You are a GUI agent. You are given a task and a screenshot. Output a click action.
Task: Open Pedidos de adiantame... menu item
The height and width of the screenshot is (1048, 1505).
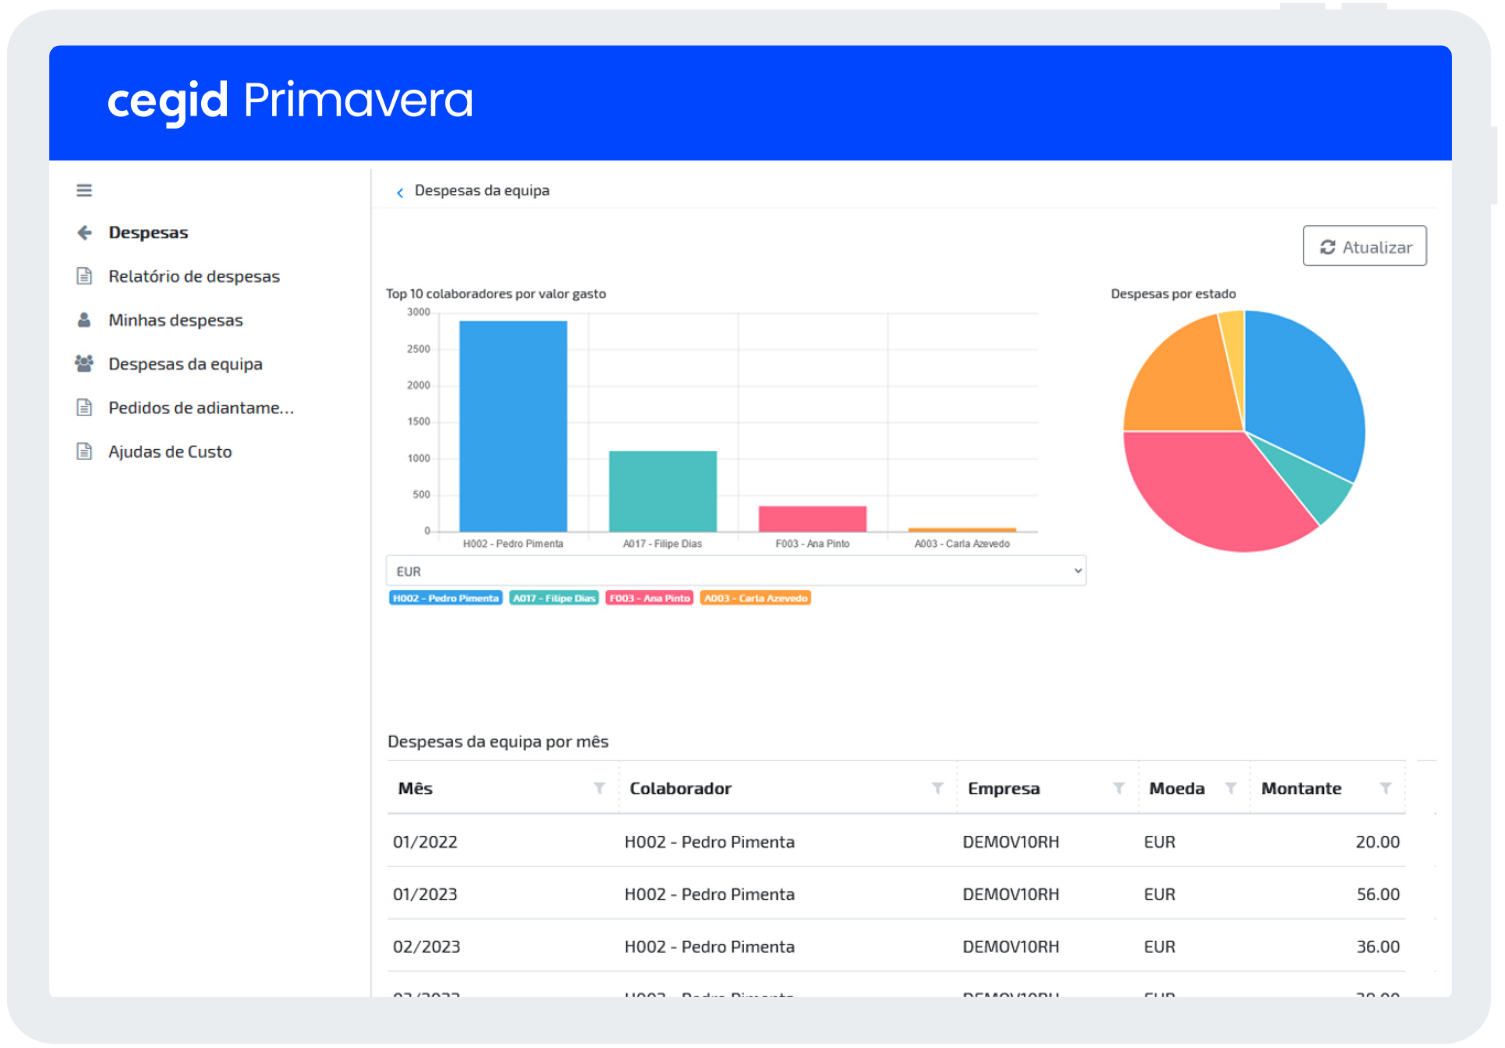[x=201, y=408]
